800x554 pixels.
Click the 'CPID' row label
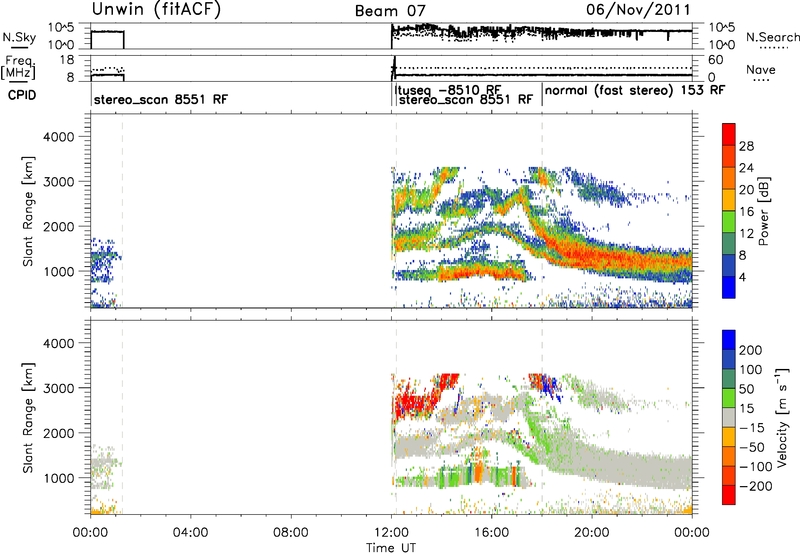click(22, 95)
